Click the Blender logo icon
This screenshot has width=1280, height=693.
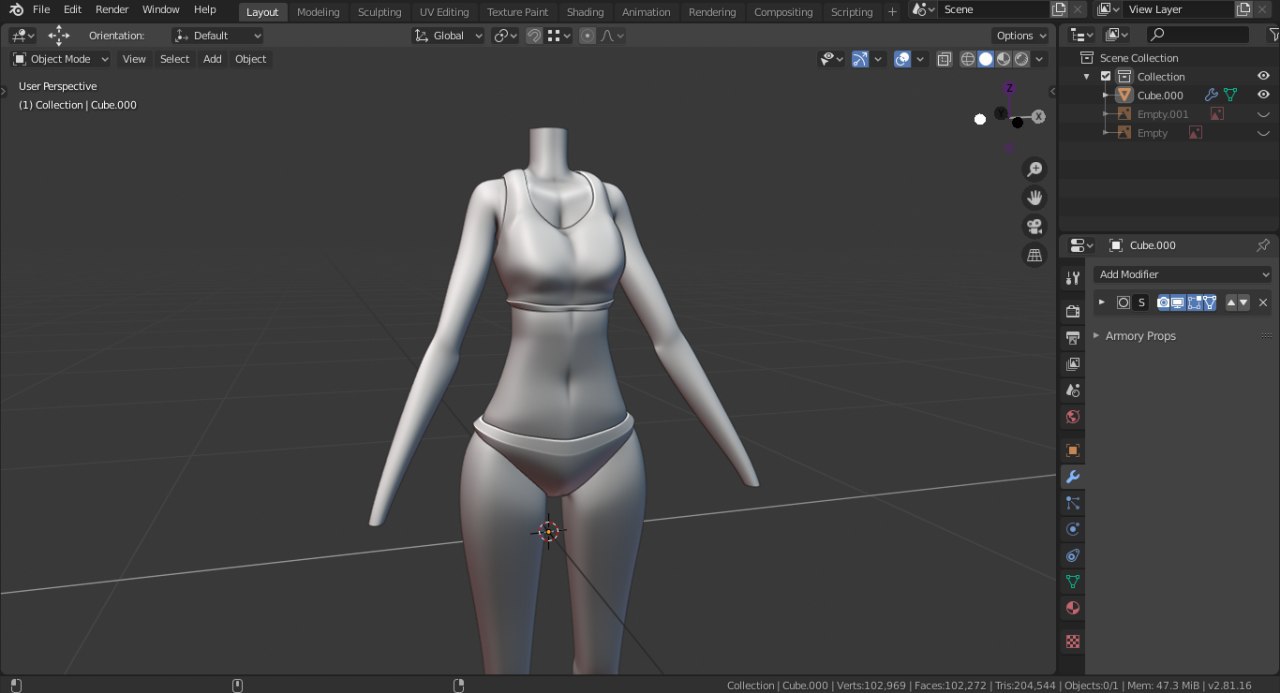pyautogui.click(x=16, y=10)
